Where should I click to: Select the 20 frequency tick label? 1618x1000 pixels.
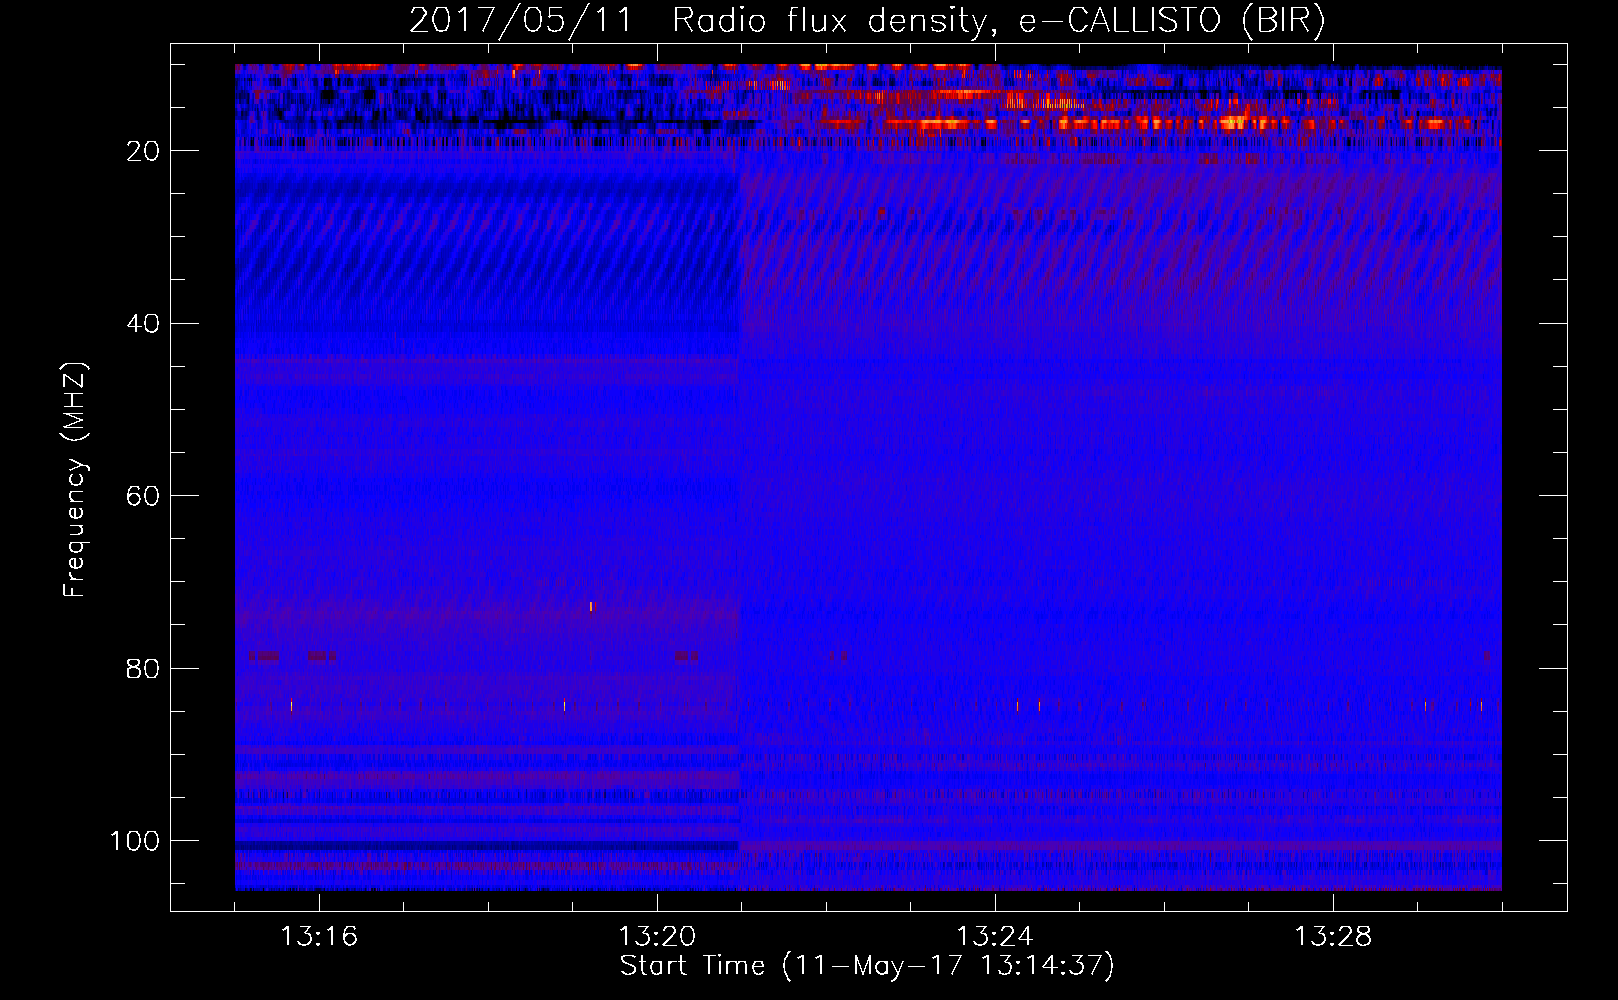(144, 151)
